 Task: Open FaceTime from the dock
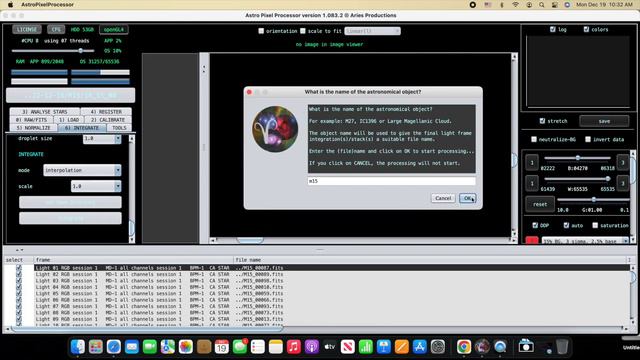point(149,347)
